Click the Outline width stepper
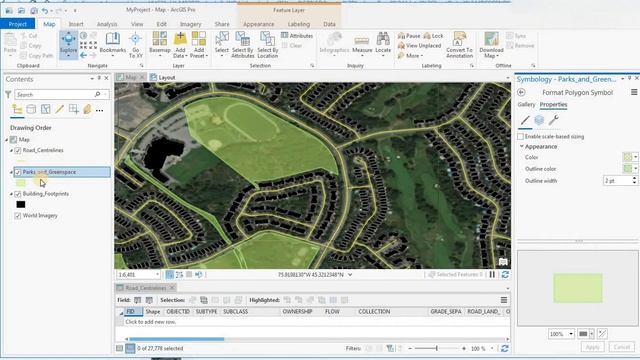This screenshot has width=640, height=360. 634,180
